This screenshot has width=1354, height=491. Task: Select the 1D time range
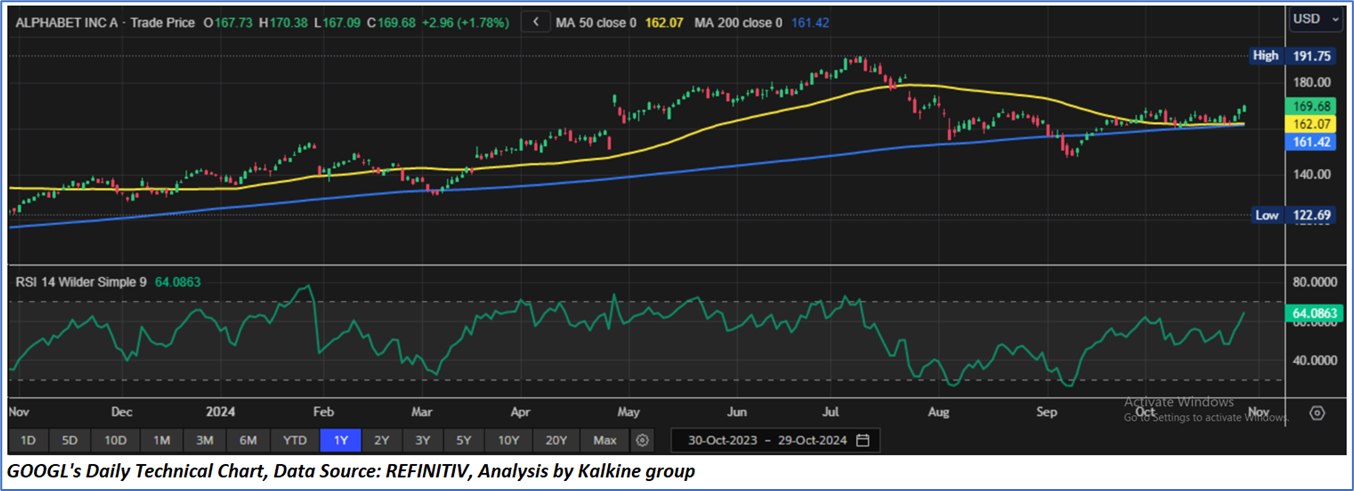pyautogui.click(x=28, y=440)
